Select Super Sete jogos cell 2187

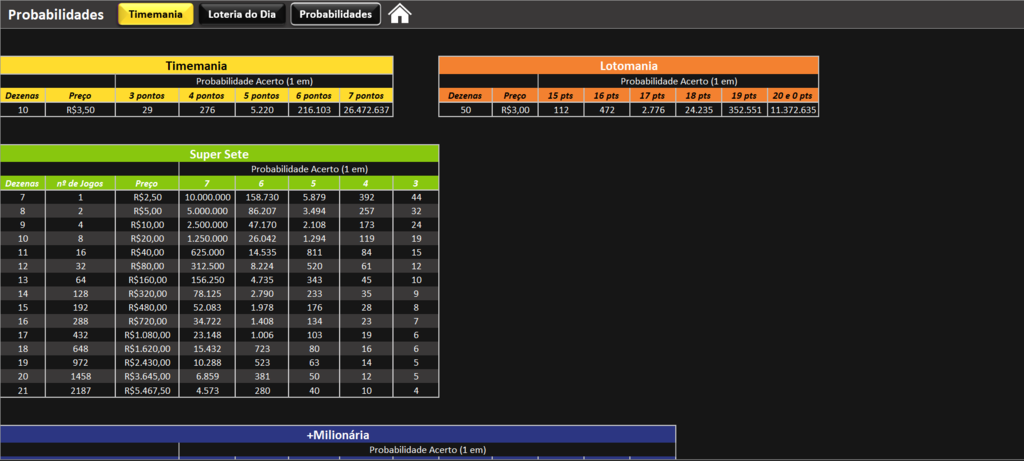tap(80, 390)
